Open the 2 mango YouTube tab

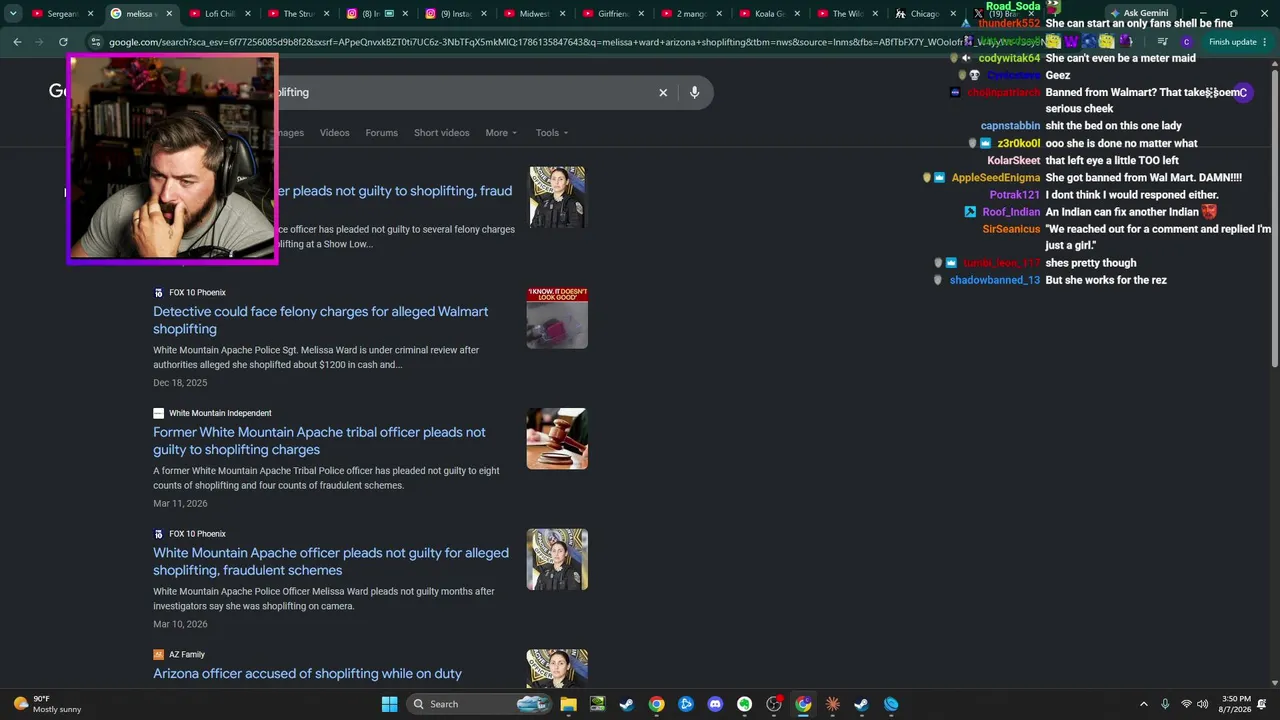691,14
